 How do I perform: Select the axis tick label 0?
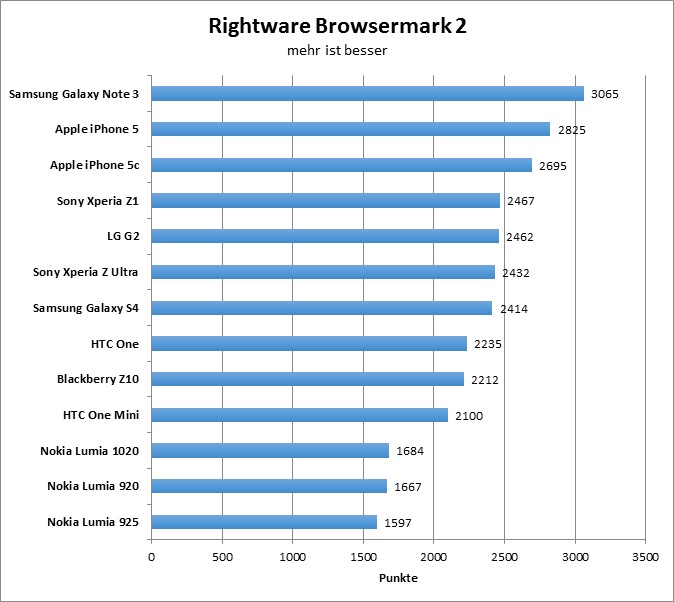151,557
